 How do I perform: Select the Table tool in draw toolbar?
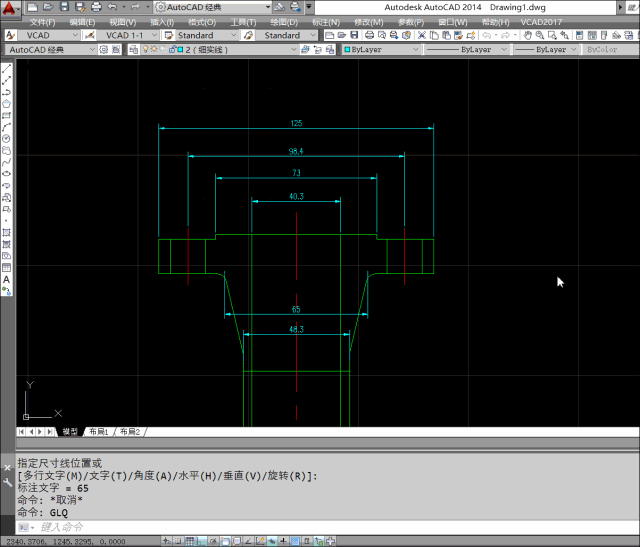[x=7, y=268]
